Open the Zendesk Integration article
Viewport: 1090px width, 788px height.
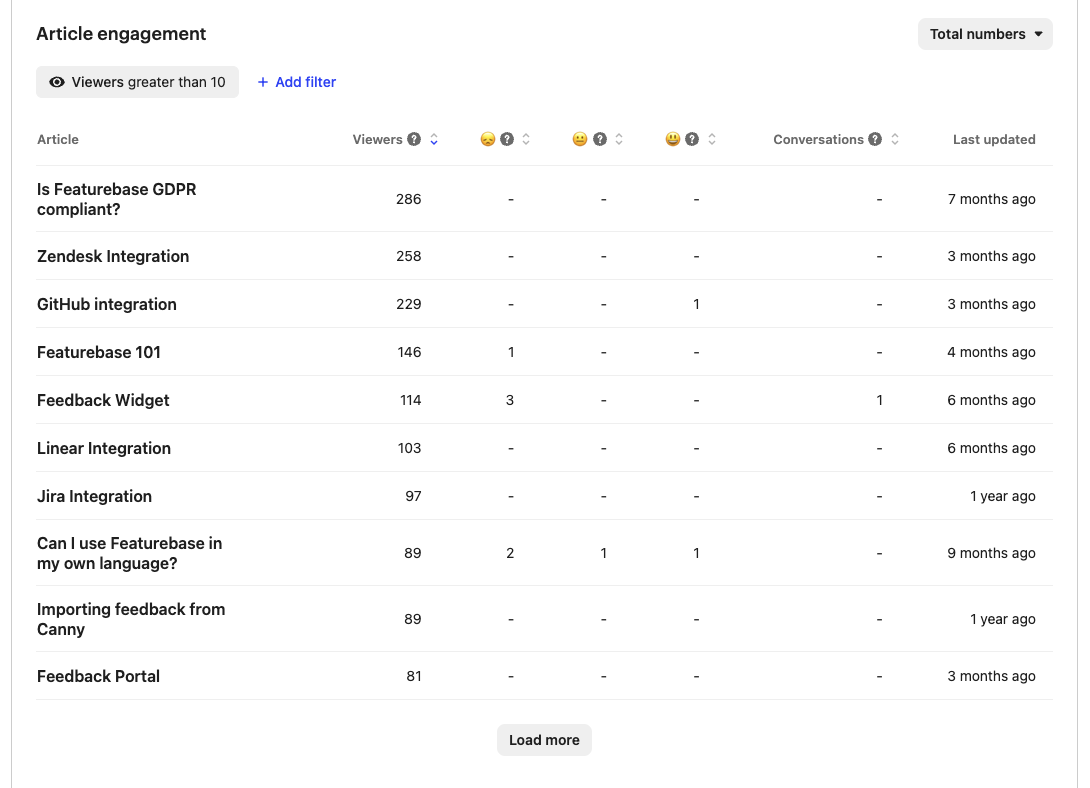pyautogui.click(x=113, y=256)
